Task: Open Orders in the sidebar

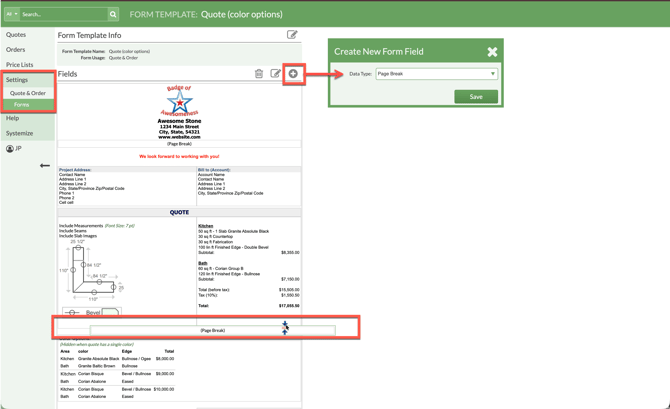Action: (15, 50)
